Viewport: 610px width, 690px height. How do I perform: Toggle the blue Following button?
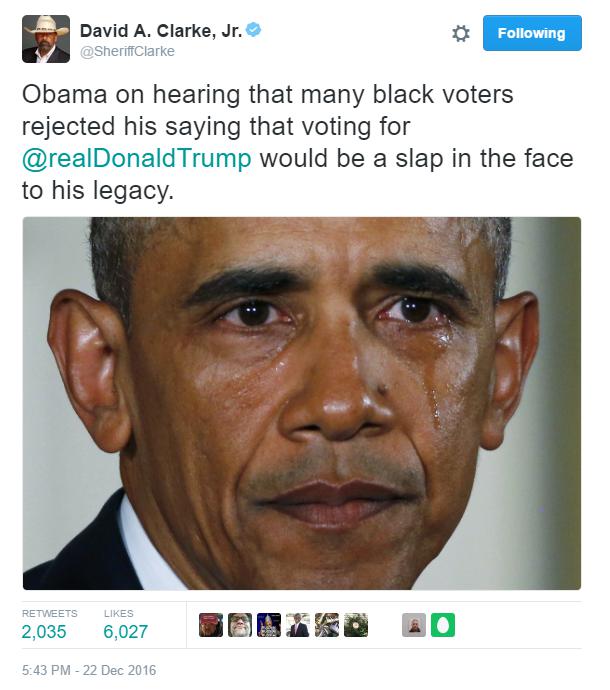[x=532, y=33]
